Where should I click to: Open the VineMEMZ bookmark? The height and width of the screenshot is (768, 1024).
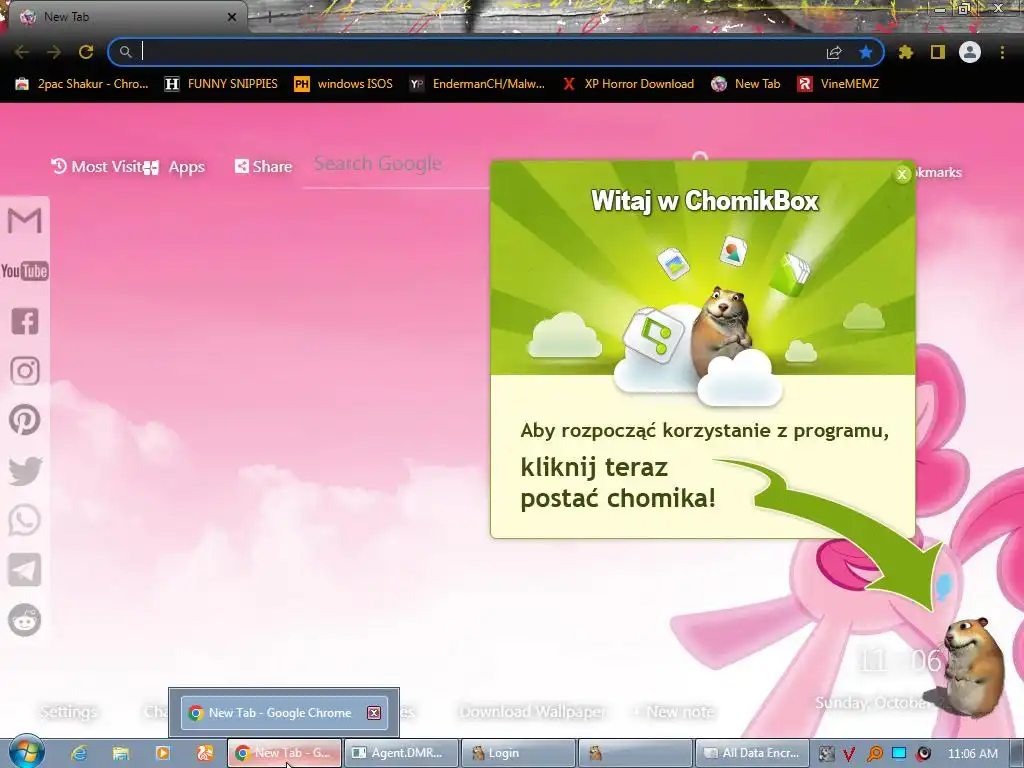[838, 84]
